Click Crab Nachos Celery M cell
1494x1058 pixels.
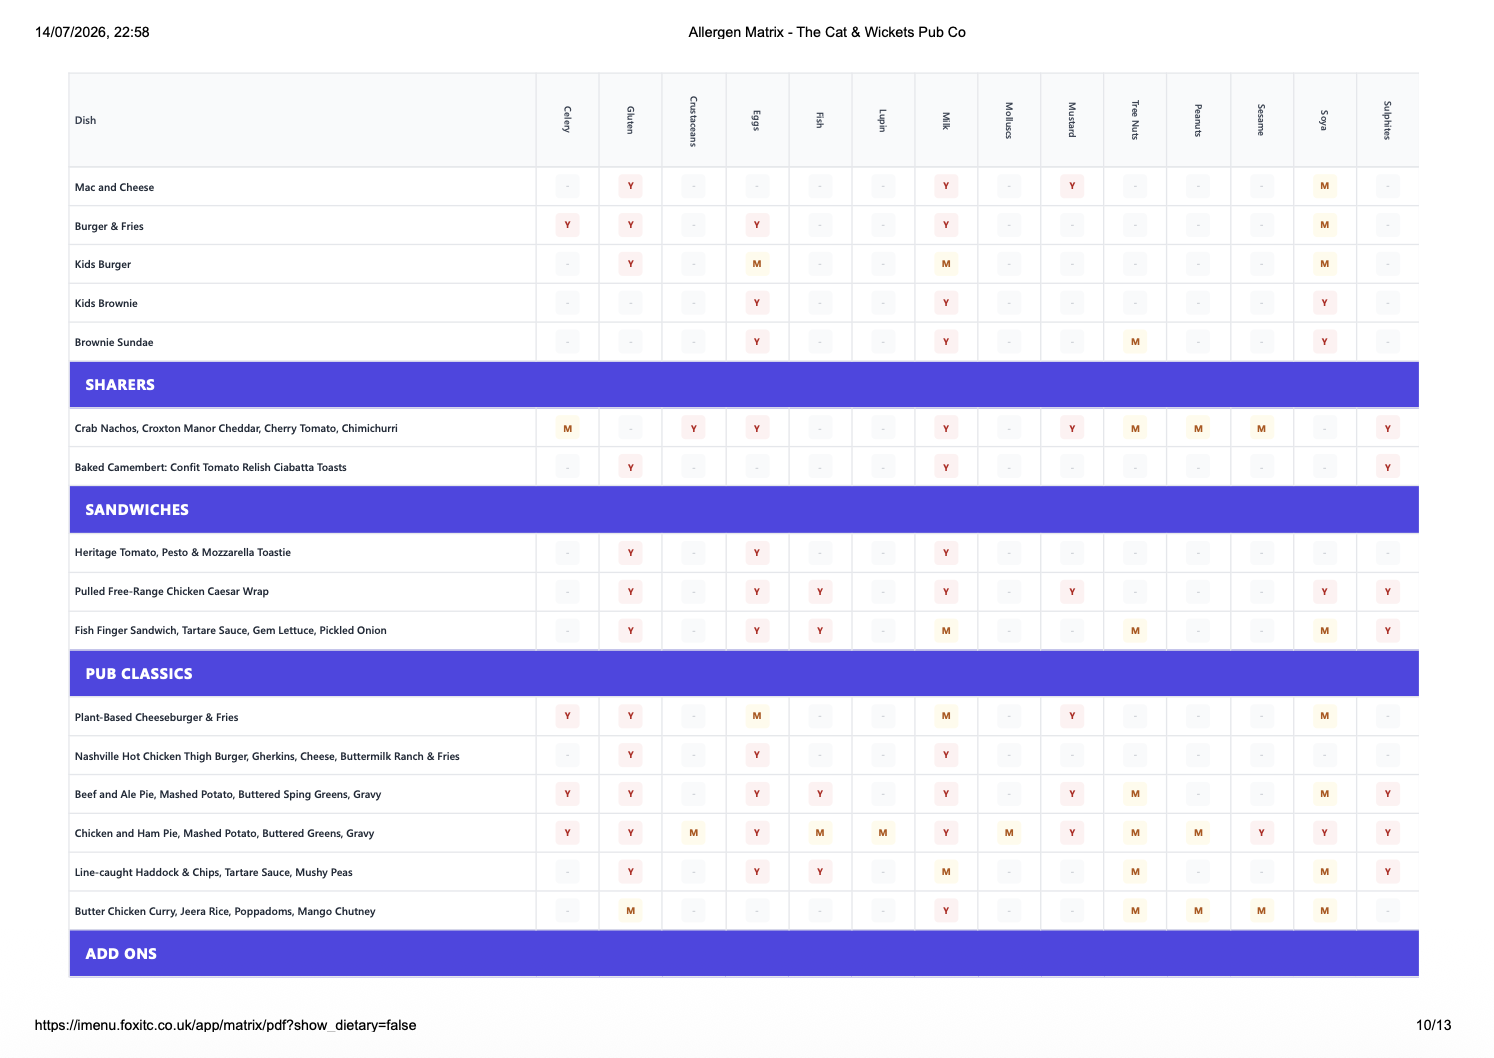567,429
